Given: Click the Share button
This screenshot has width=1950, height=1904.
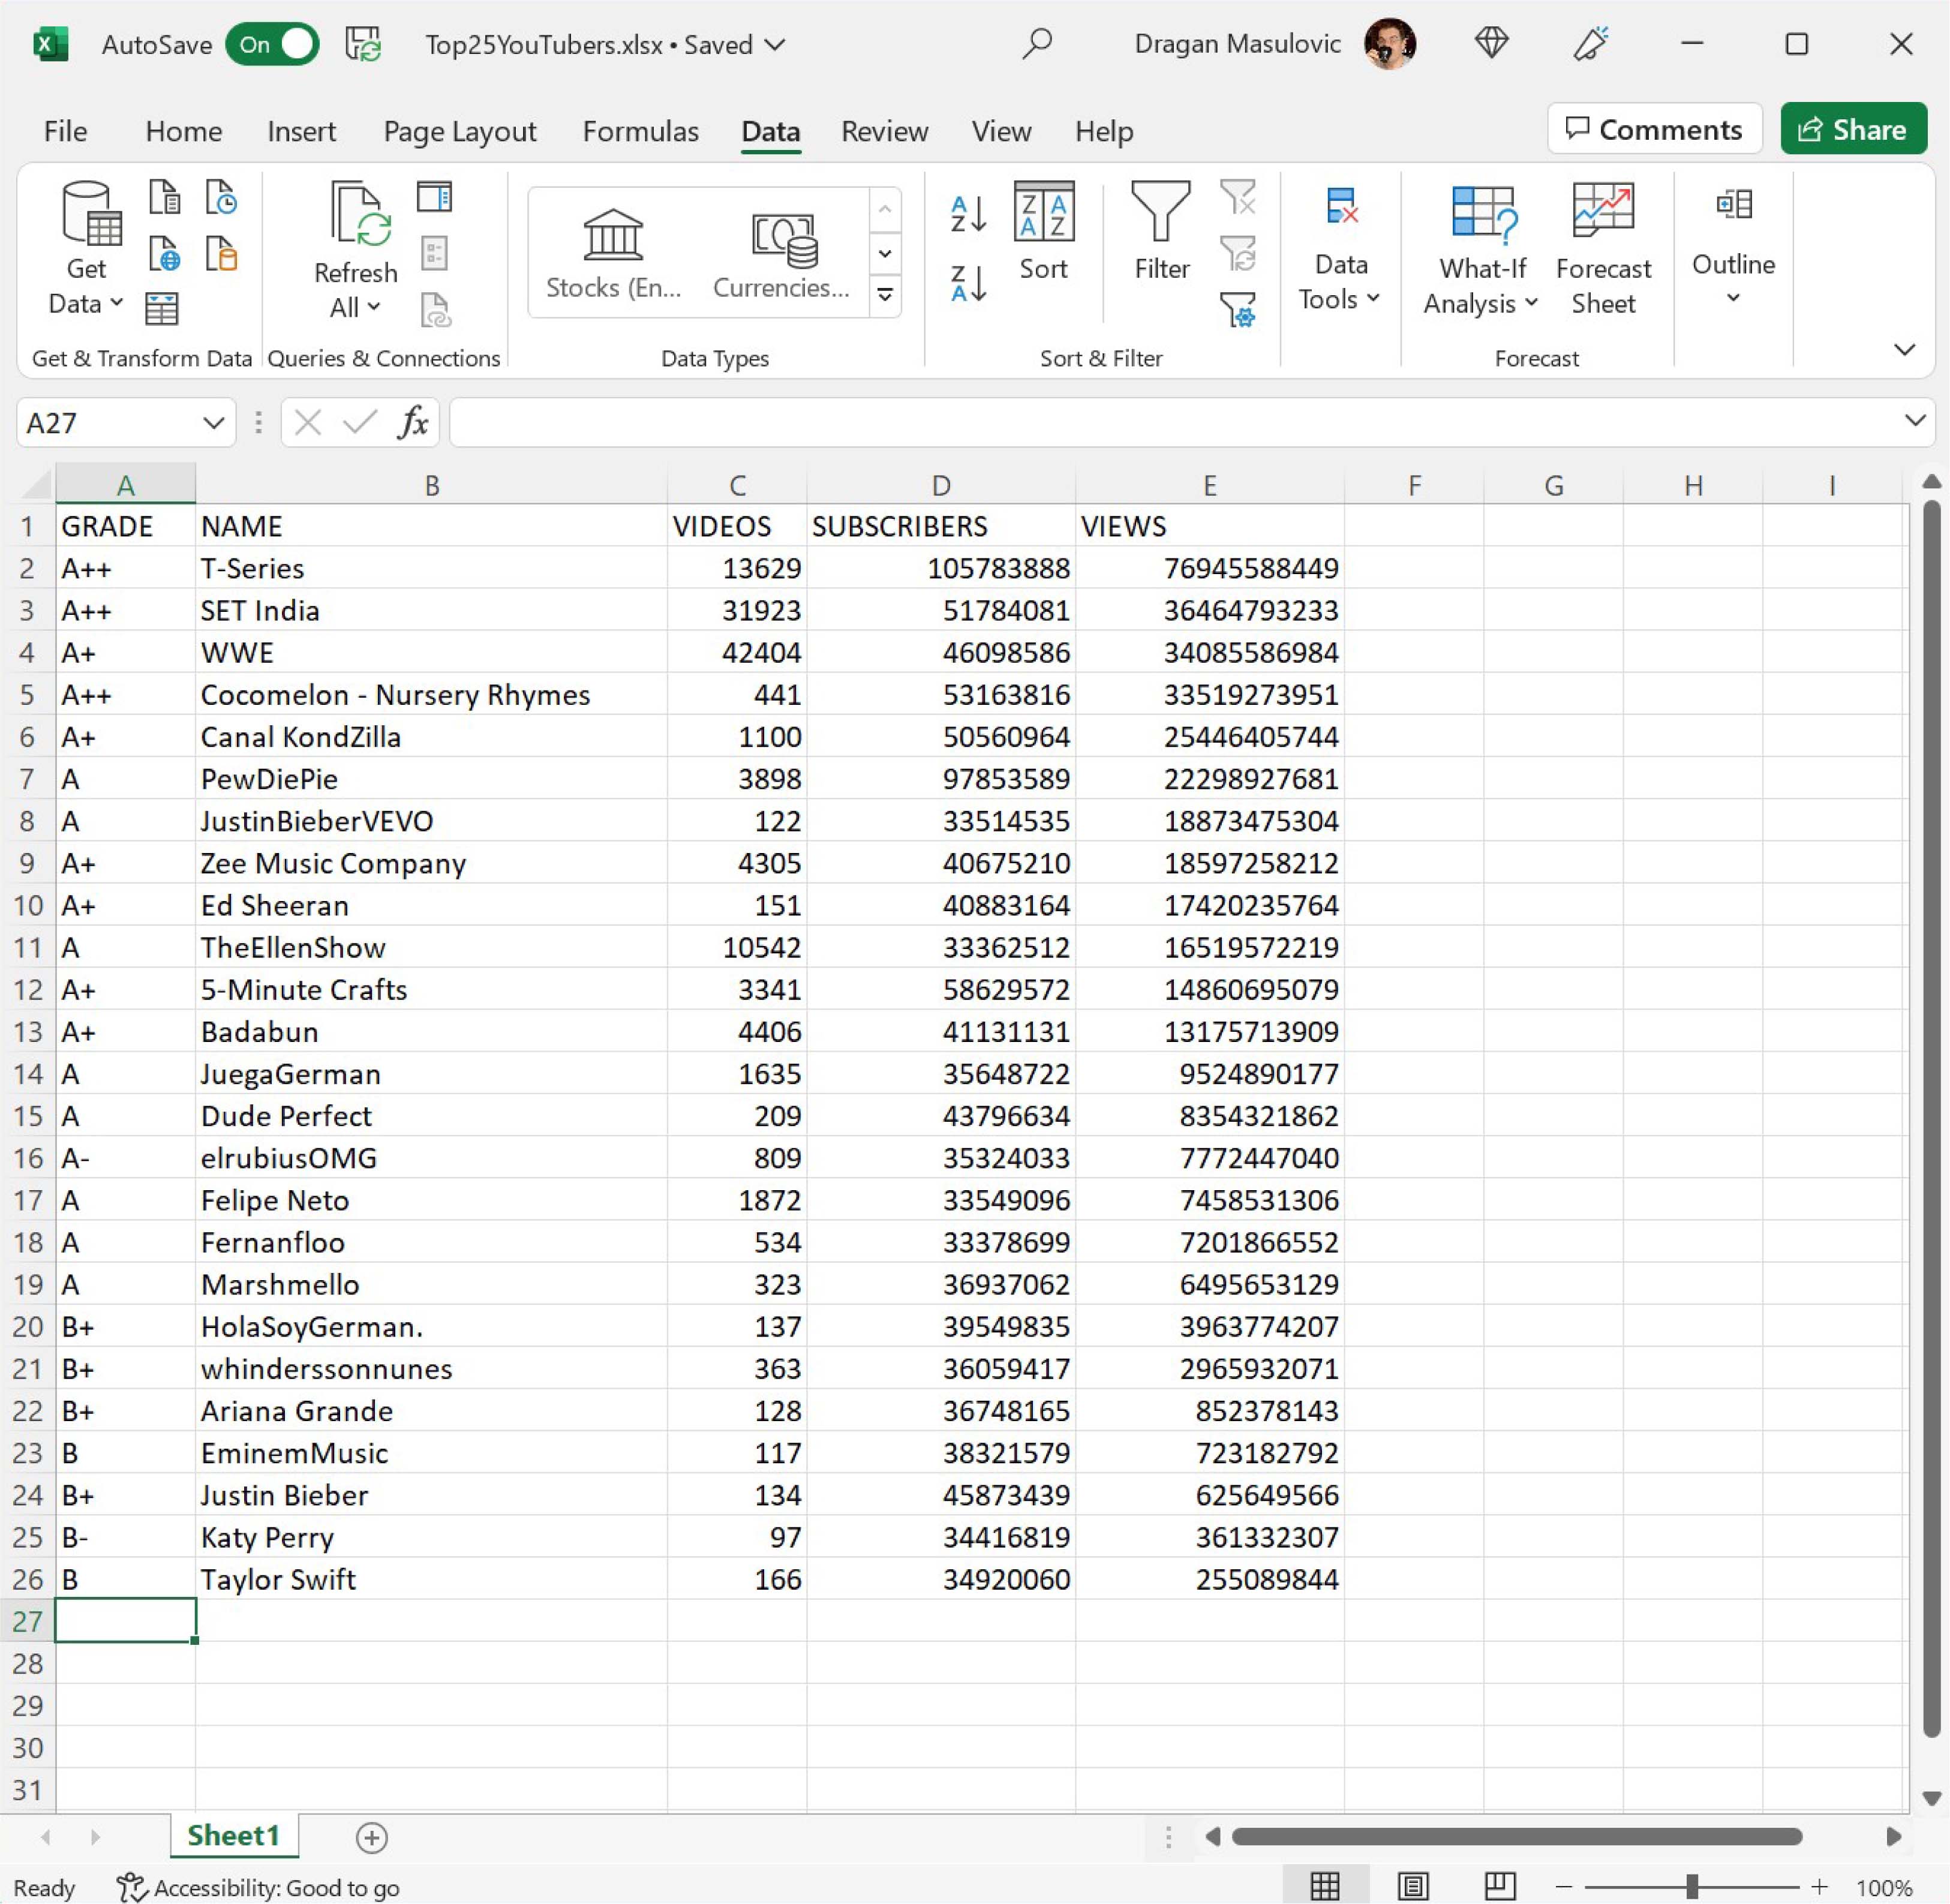Looking at the screenshot, I should tap(1853, 129).
